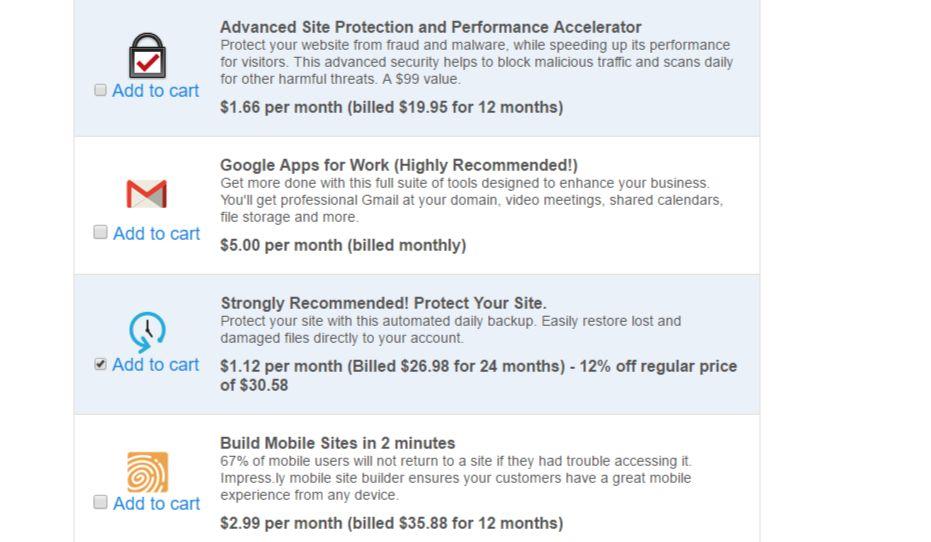
Task: Click the Strongly Recommended Protect Your Site heading
Action: [383, 303]
